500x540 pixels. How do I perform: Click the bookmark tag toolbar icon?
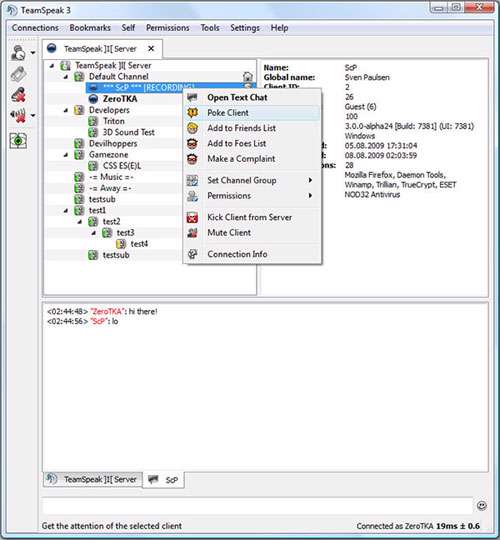coord(18,74)
